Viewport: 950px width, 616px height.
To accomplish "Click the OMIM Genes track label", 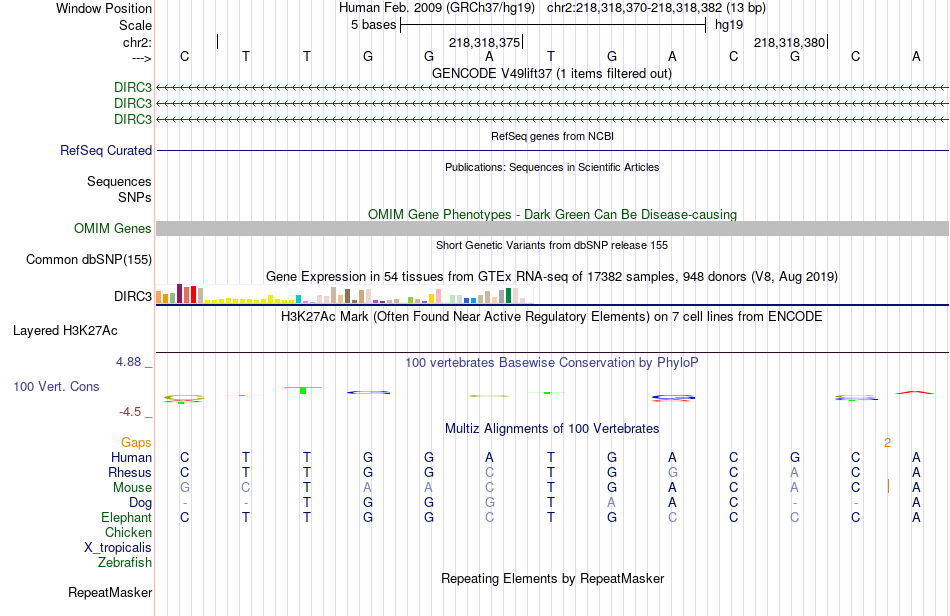I will click(x=113, y=228).
